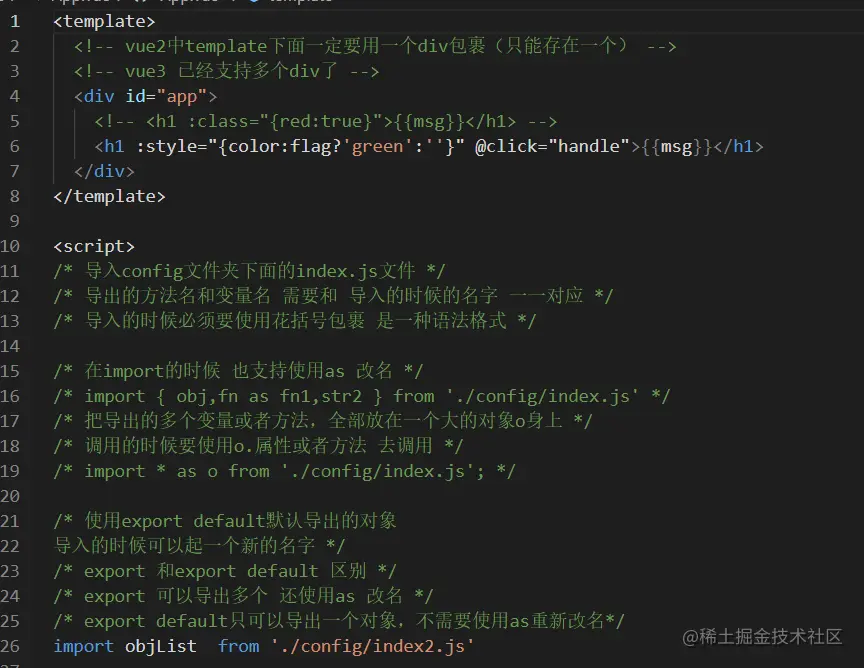The image size is (864, 668).
Task: Click line number 6 in the gutter
Action: (x=15, y=147)
